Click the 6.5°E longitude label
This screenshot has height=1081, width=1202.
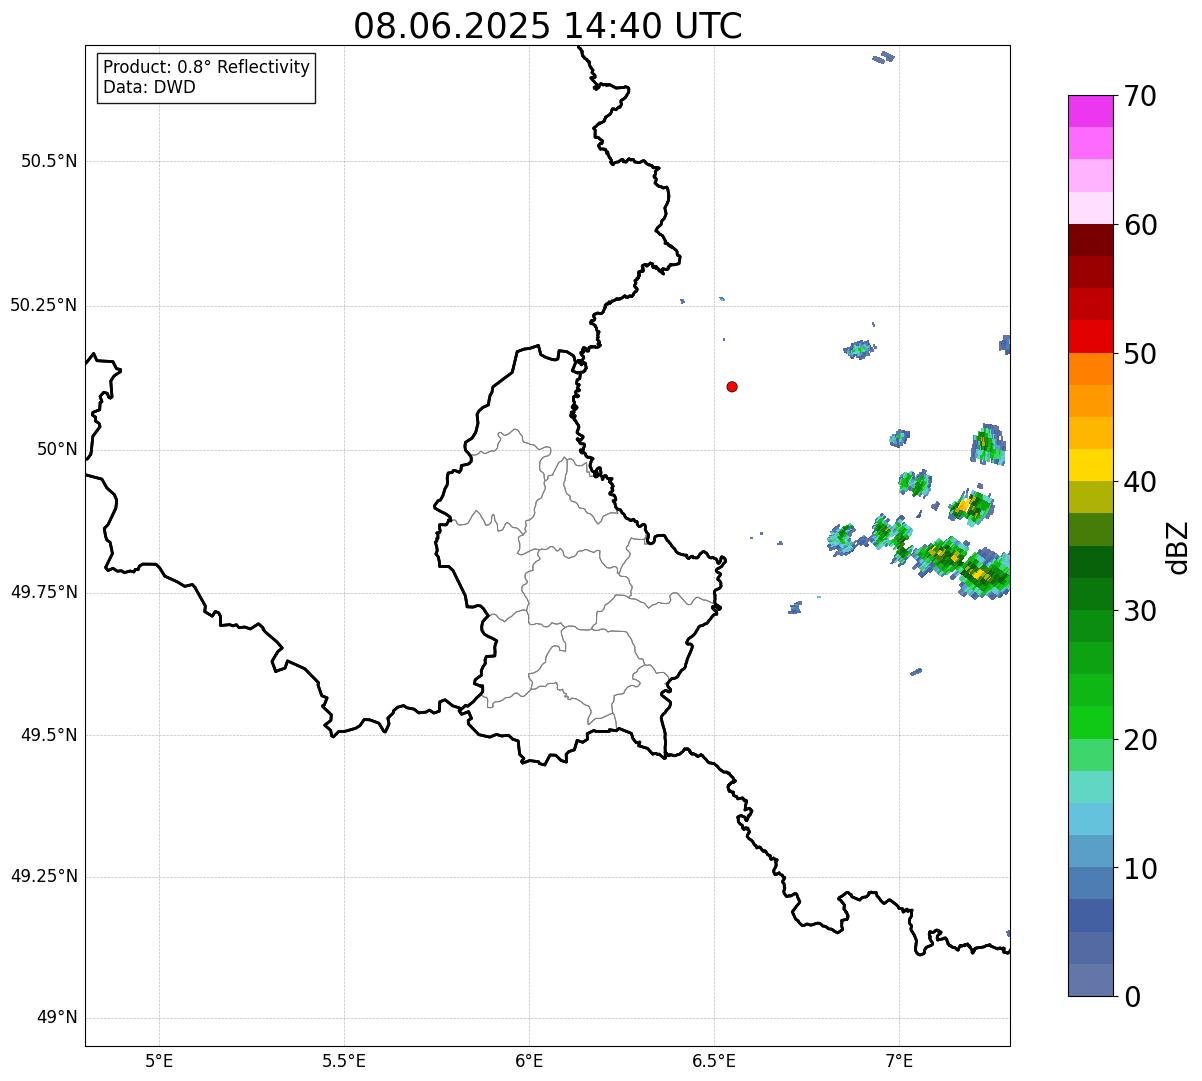click(x=714, y=1060)
